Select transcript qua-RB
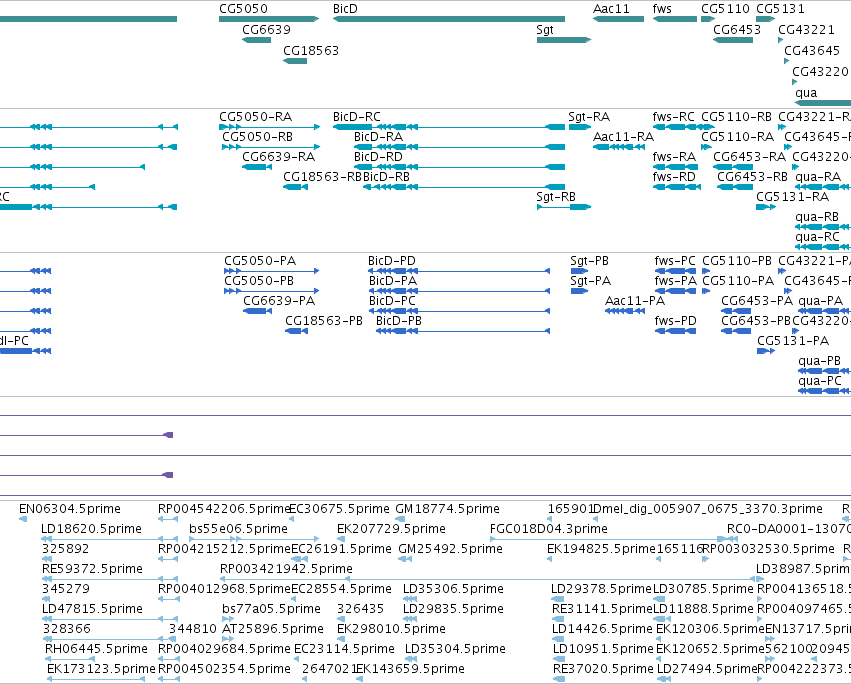Image resolution: width=851 pixels, height=684 pixels. [x=823, y=227]
